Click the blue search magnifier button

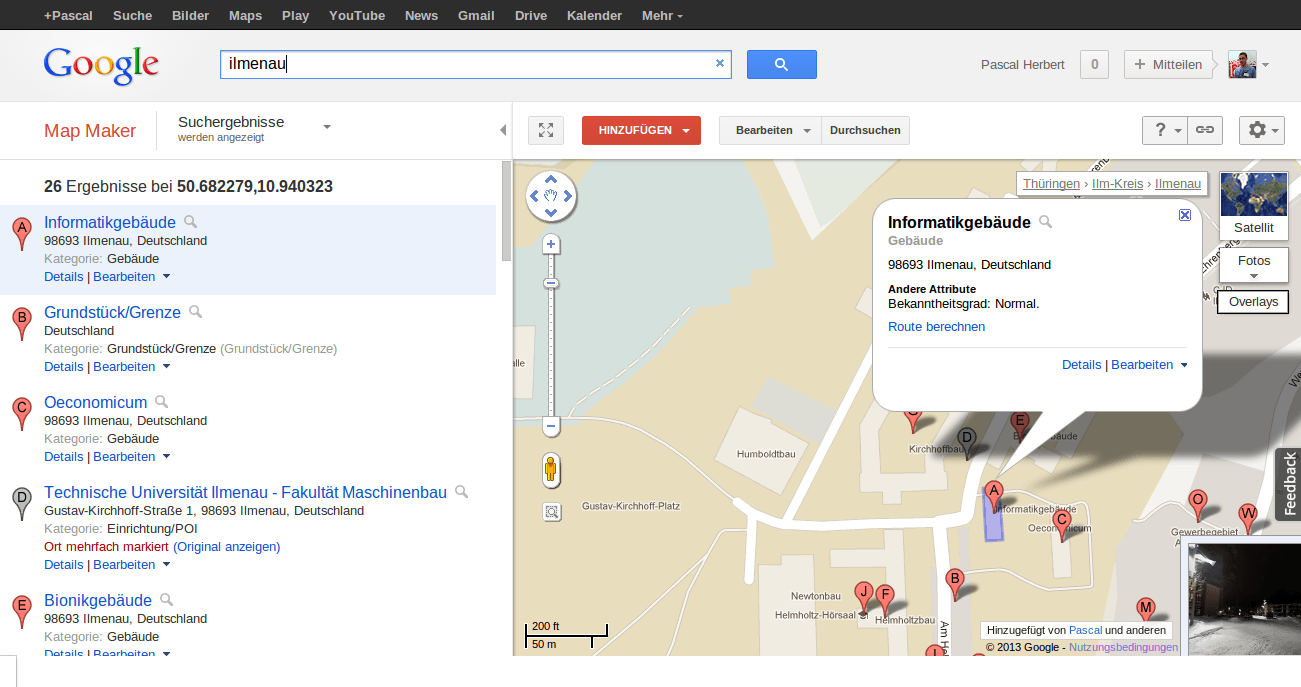coord(781,64)
